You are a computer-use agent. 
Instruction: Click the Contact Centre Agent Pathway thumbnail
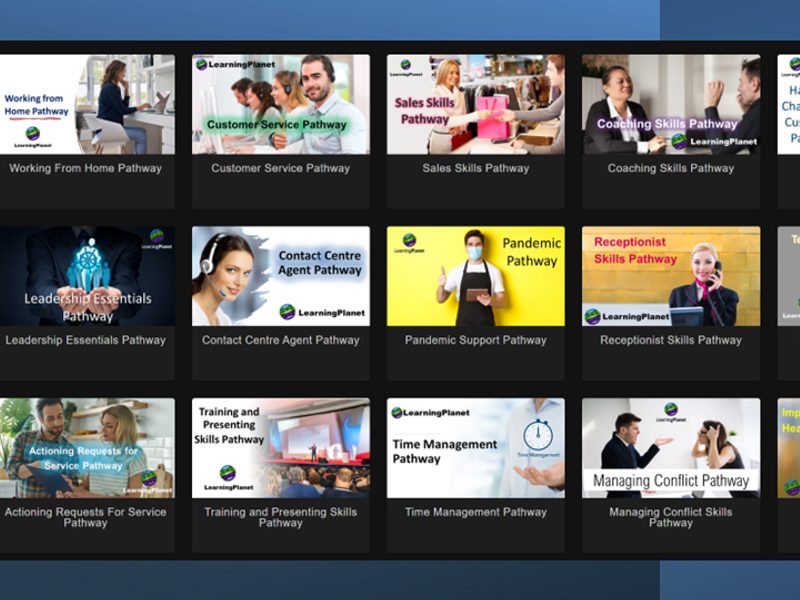(x=280, y=276)
